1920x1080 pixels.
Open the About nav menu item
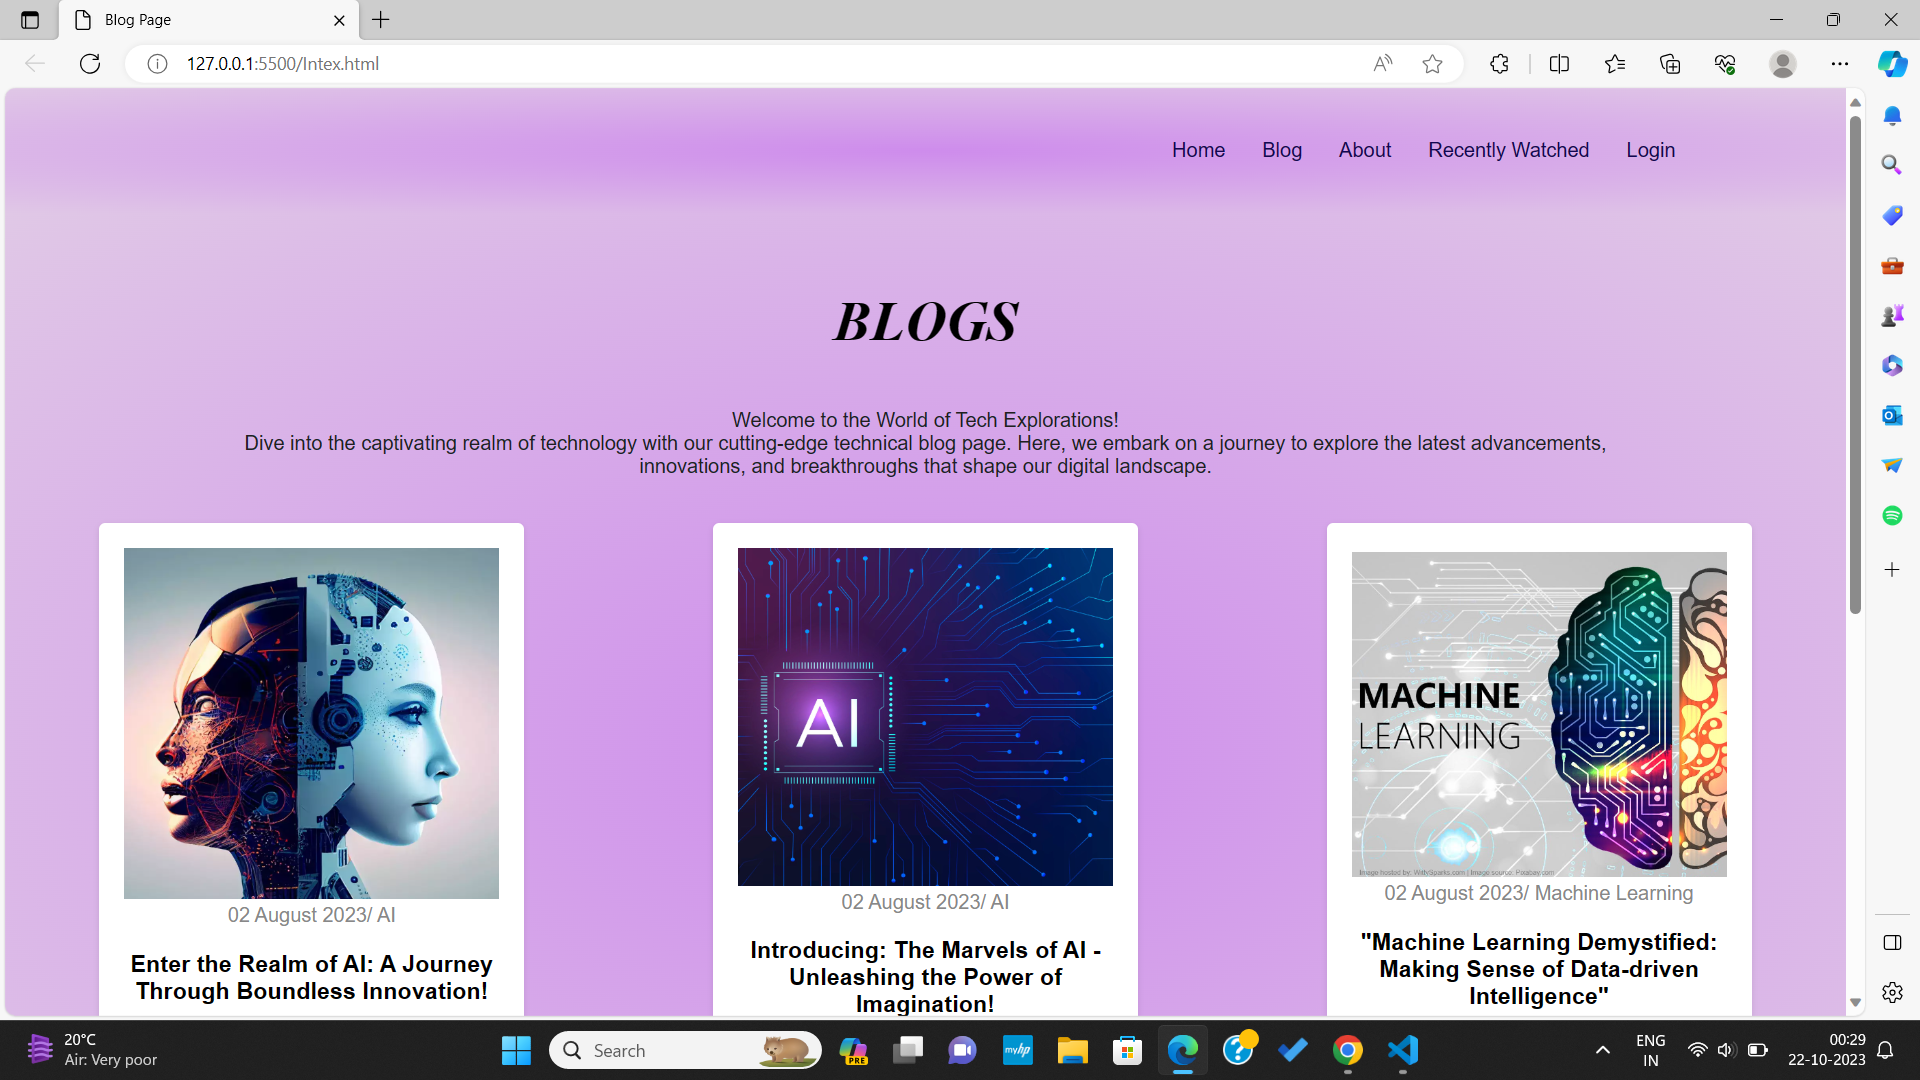coord(1364,150)
